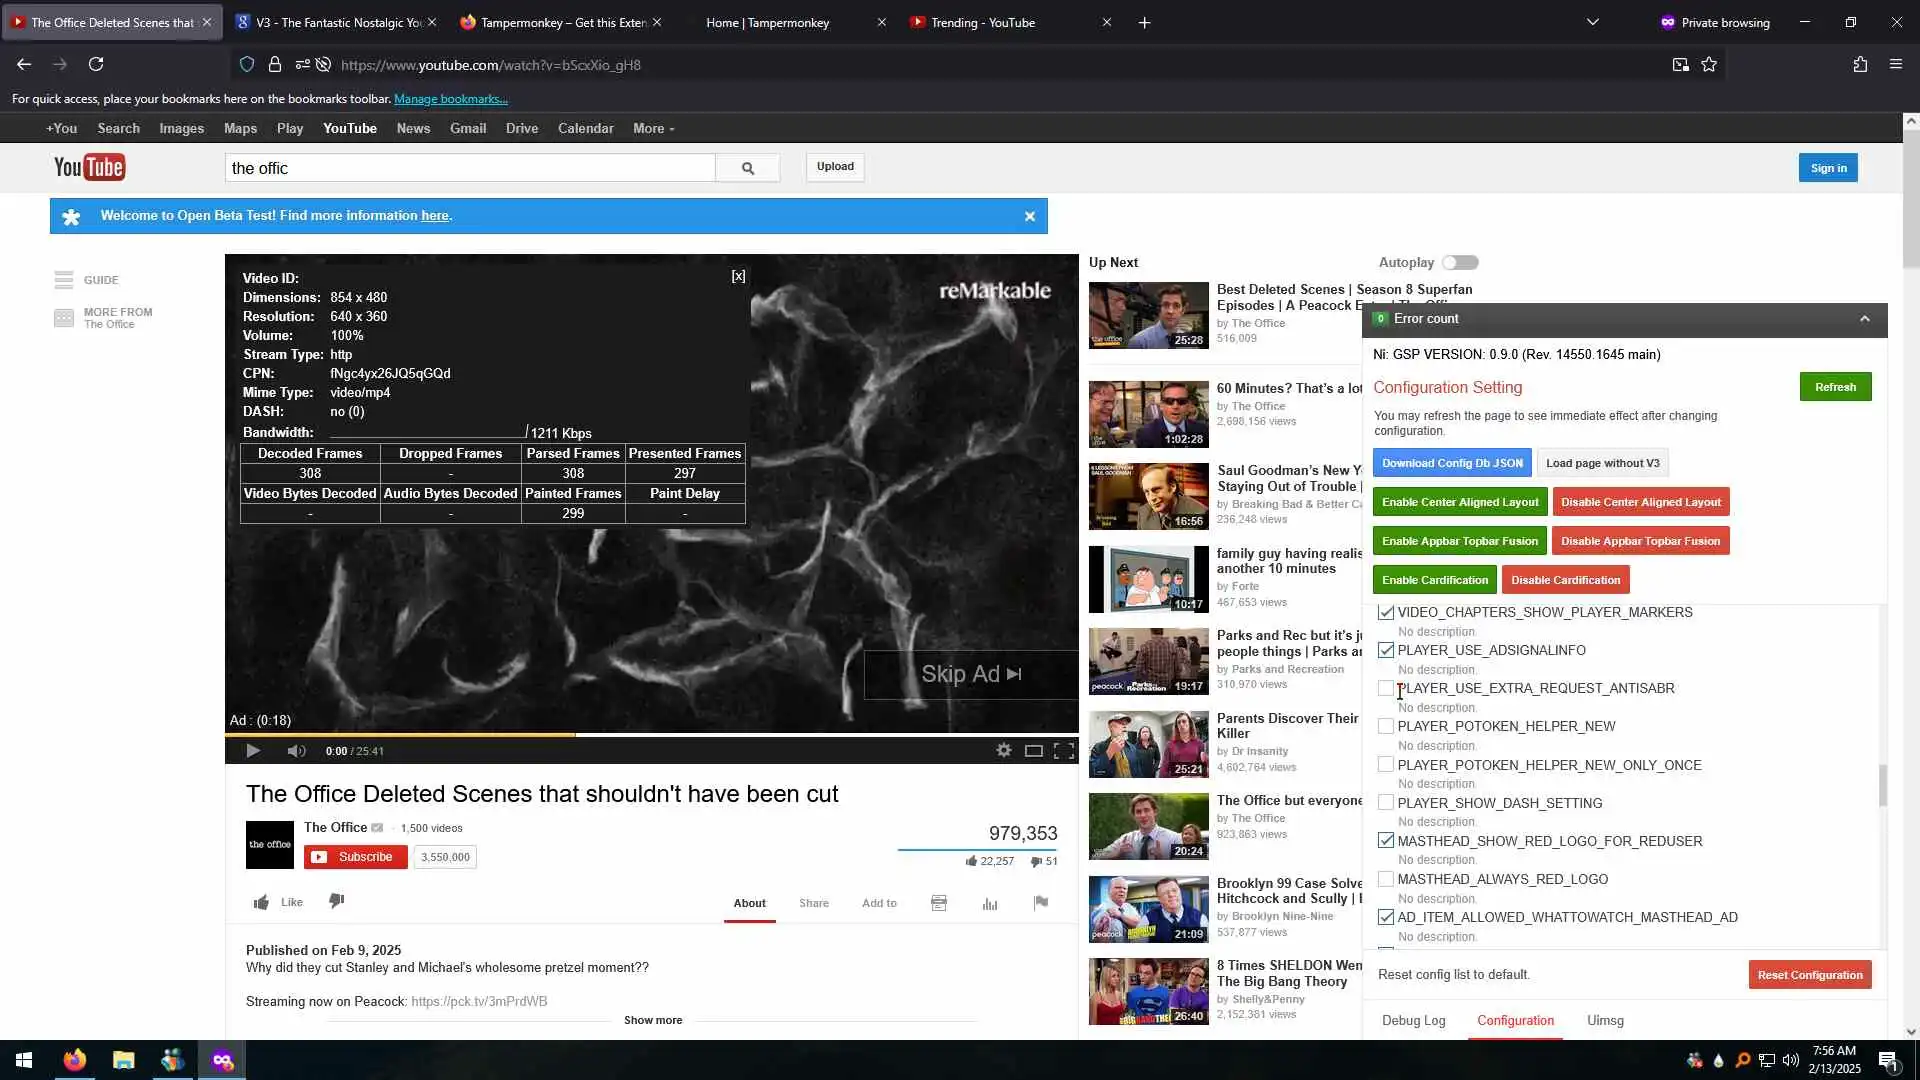The image size is (1920, 1080).
Task: Click the player settings gear icon
Action: point(1003,751)
